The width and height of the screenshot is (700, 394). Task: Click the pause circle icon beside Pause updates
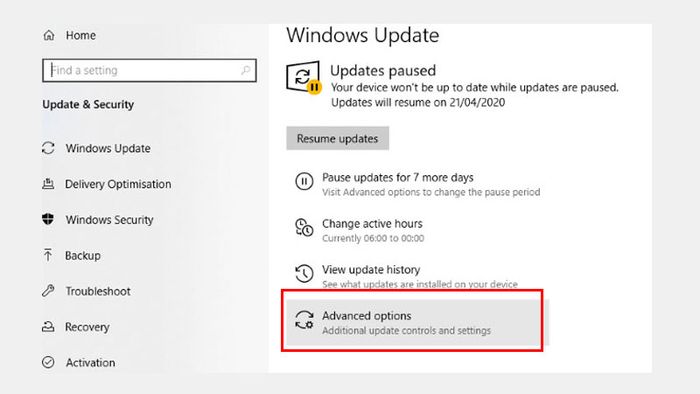click(x=304, y=182)
